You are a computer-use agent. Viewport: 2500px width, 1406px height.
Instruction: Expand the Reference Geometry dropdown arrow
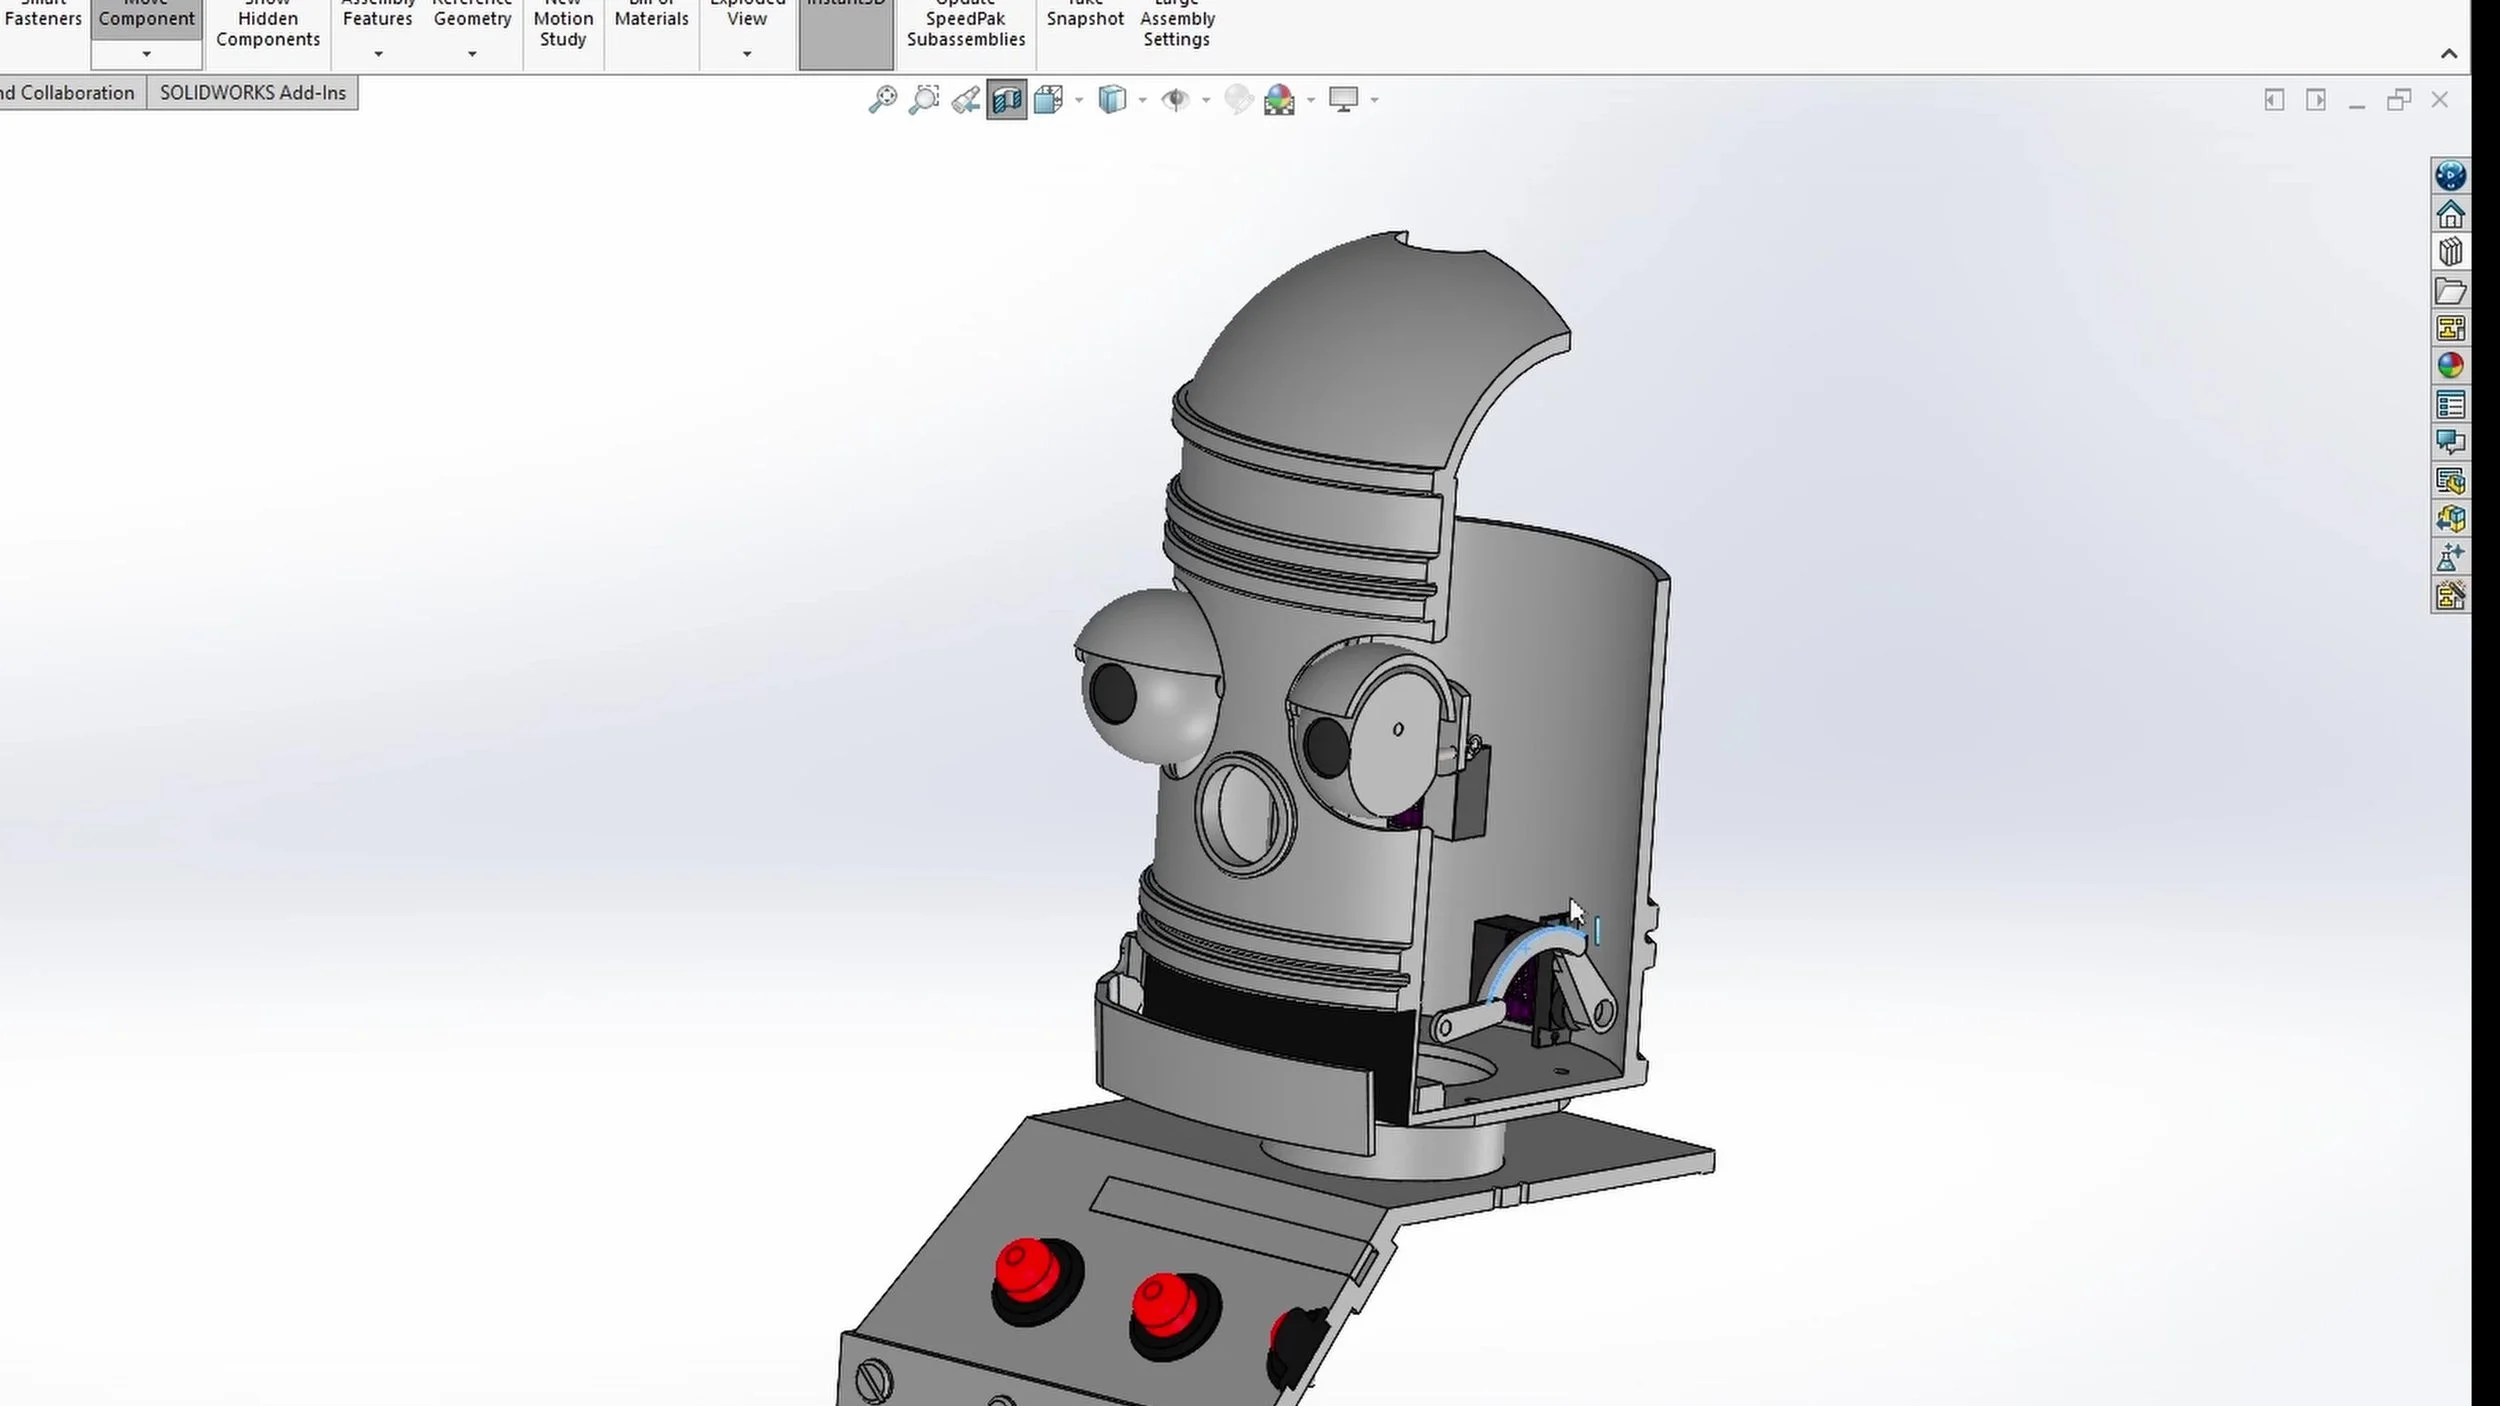(x=472, y=54)
